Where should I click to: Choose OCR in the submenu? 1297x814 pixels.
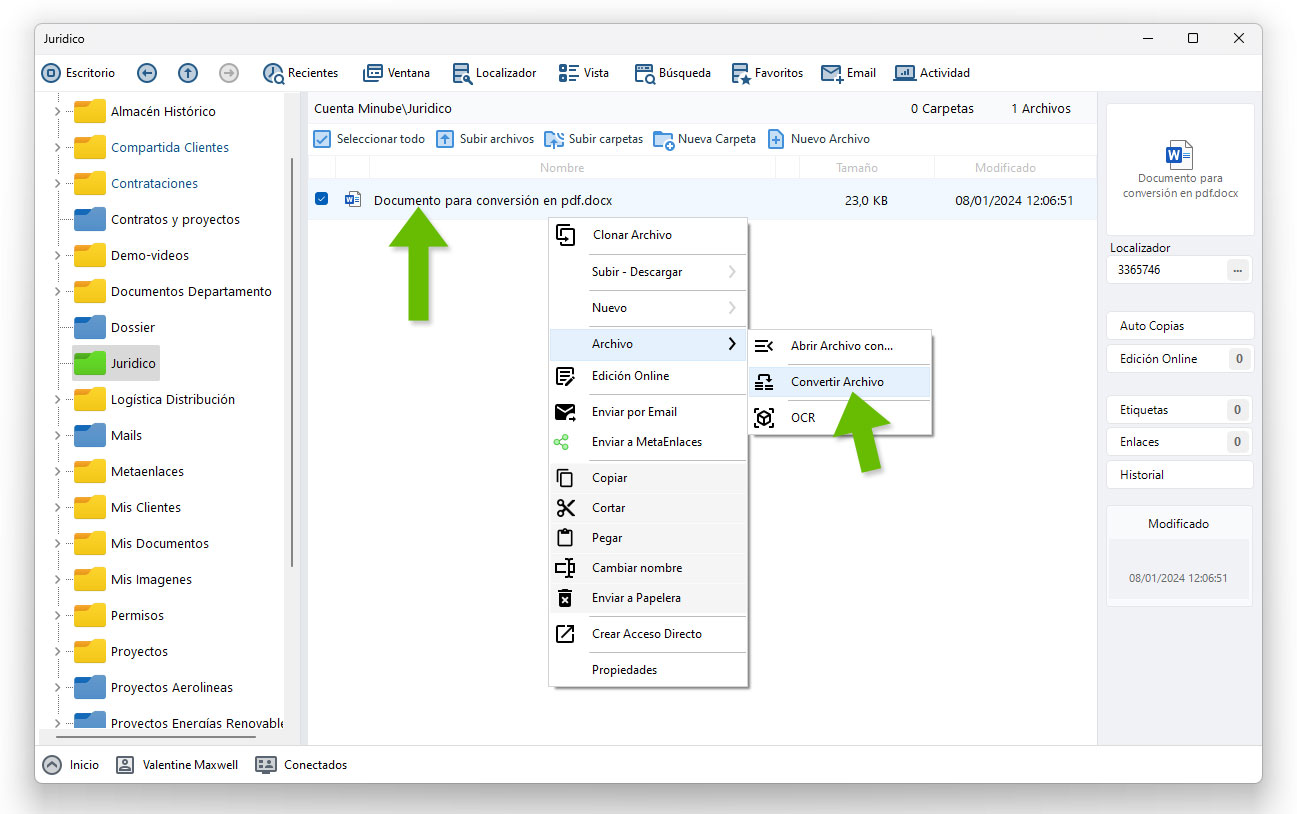(x=840, y=418)
